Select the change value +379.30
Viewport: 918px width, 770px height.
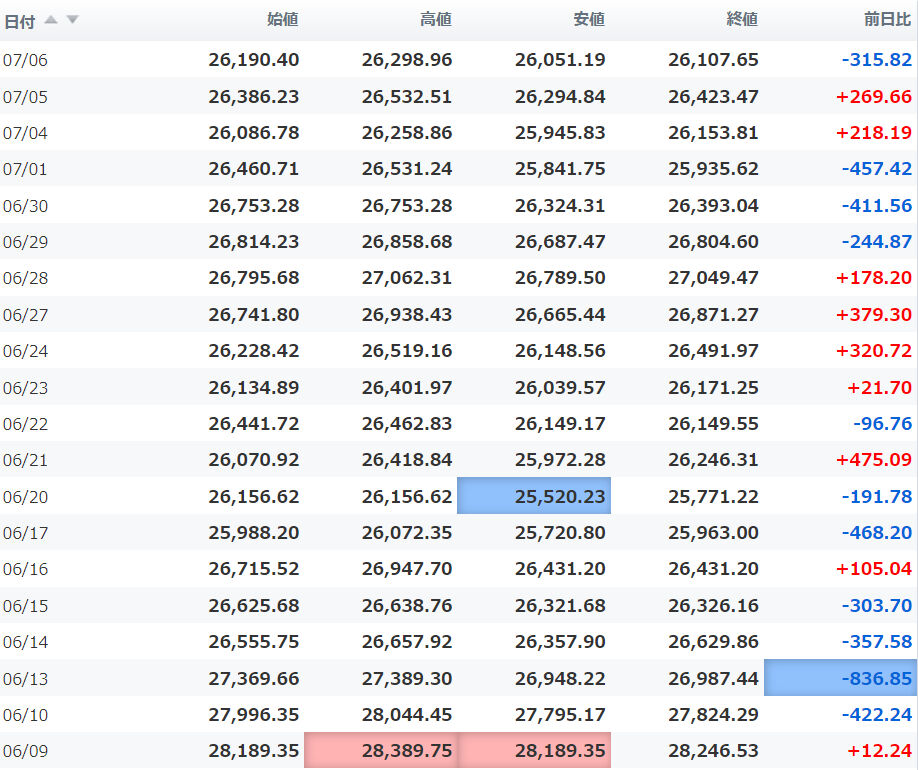click(x=874, y=315)
